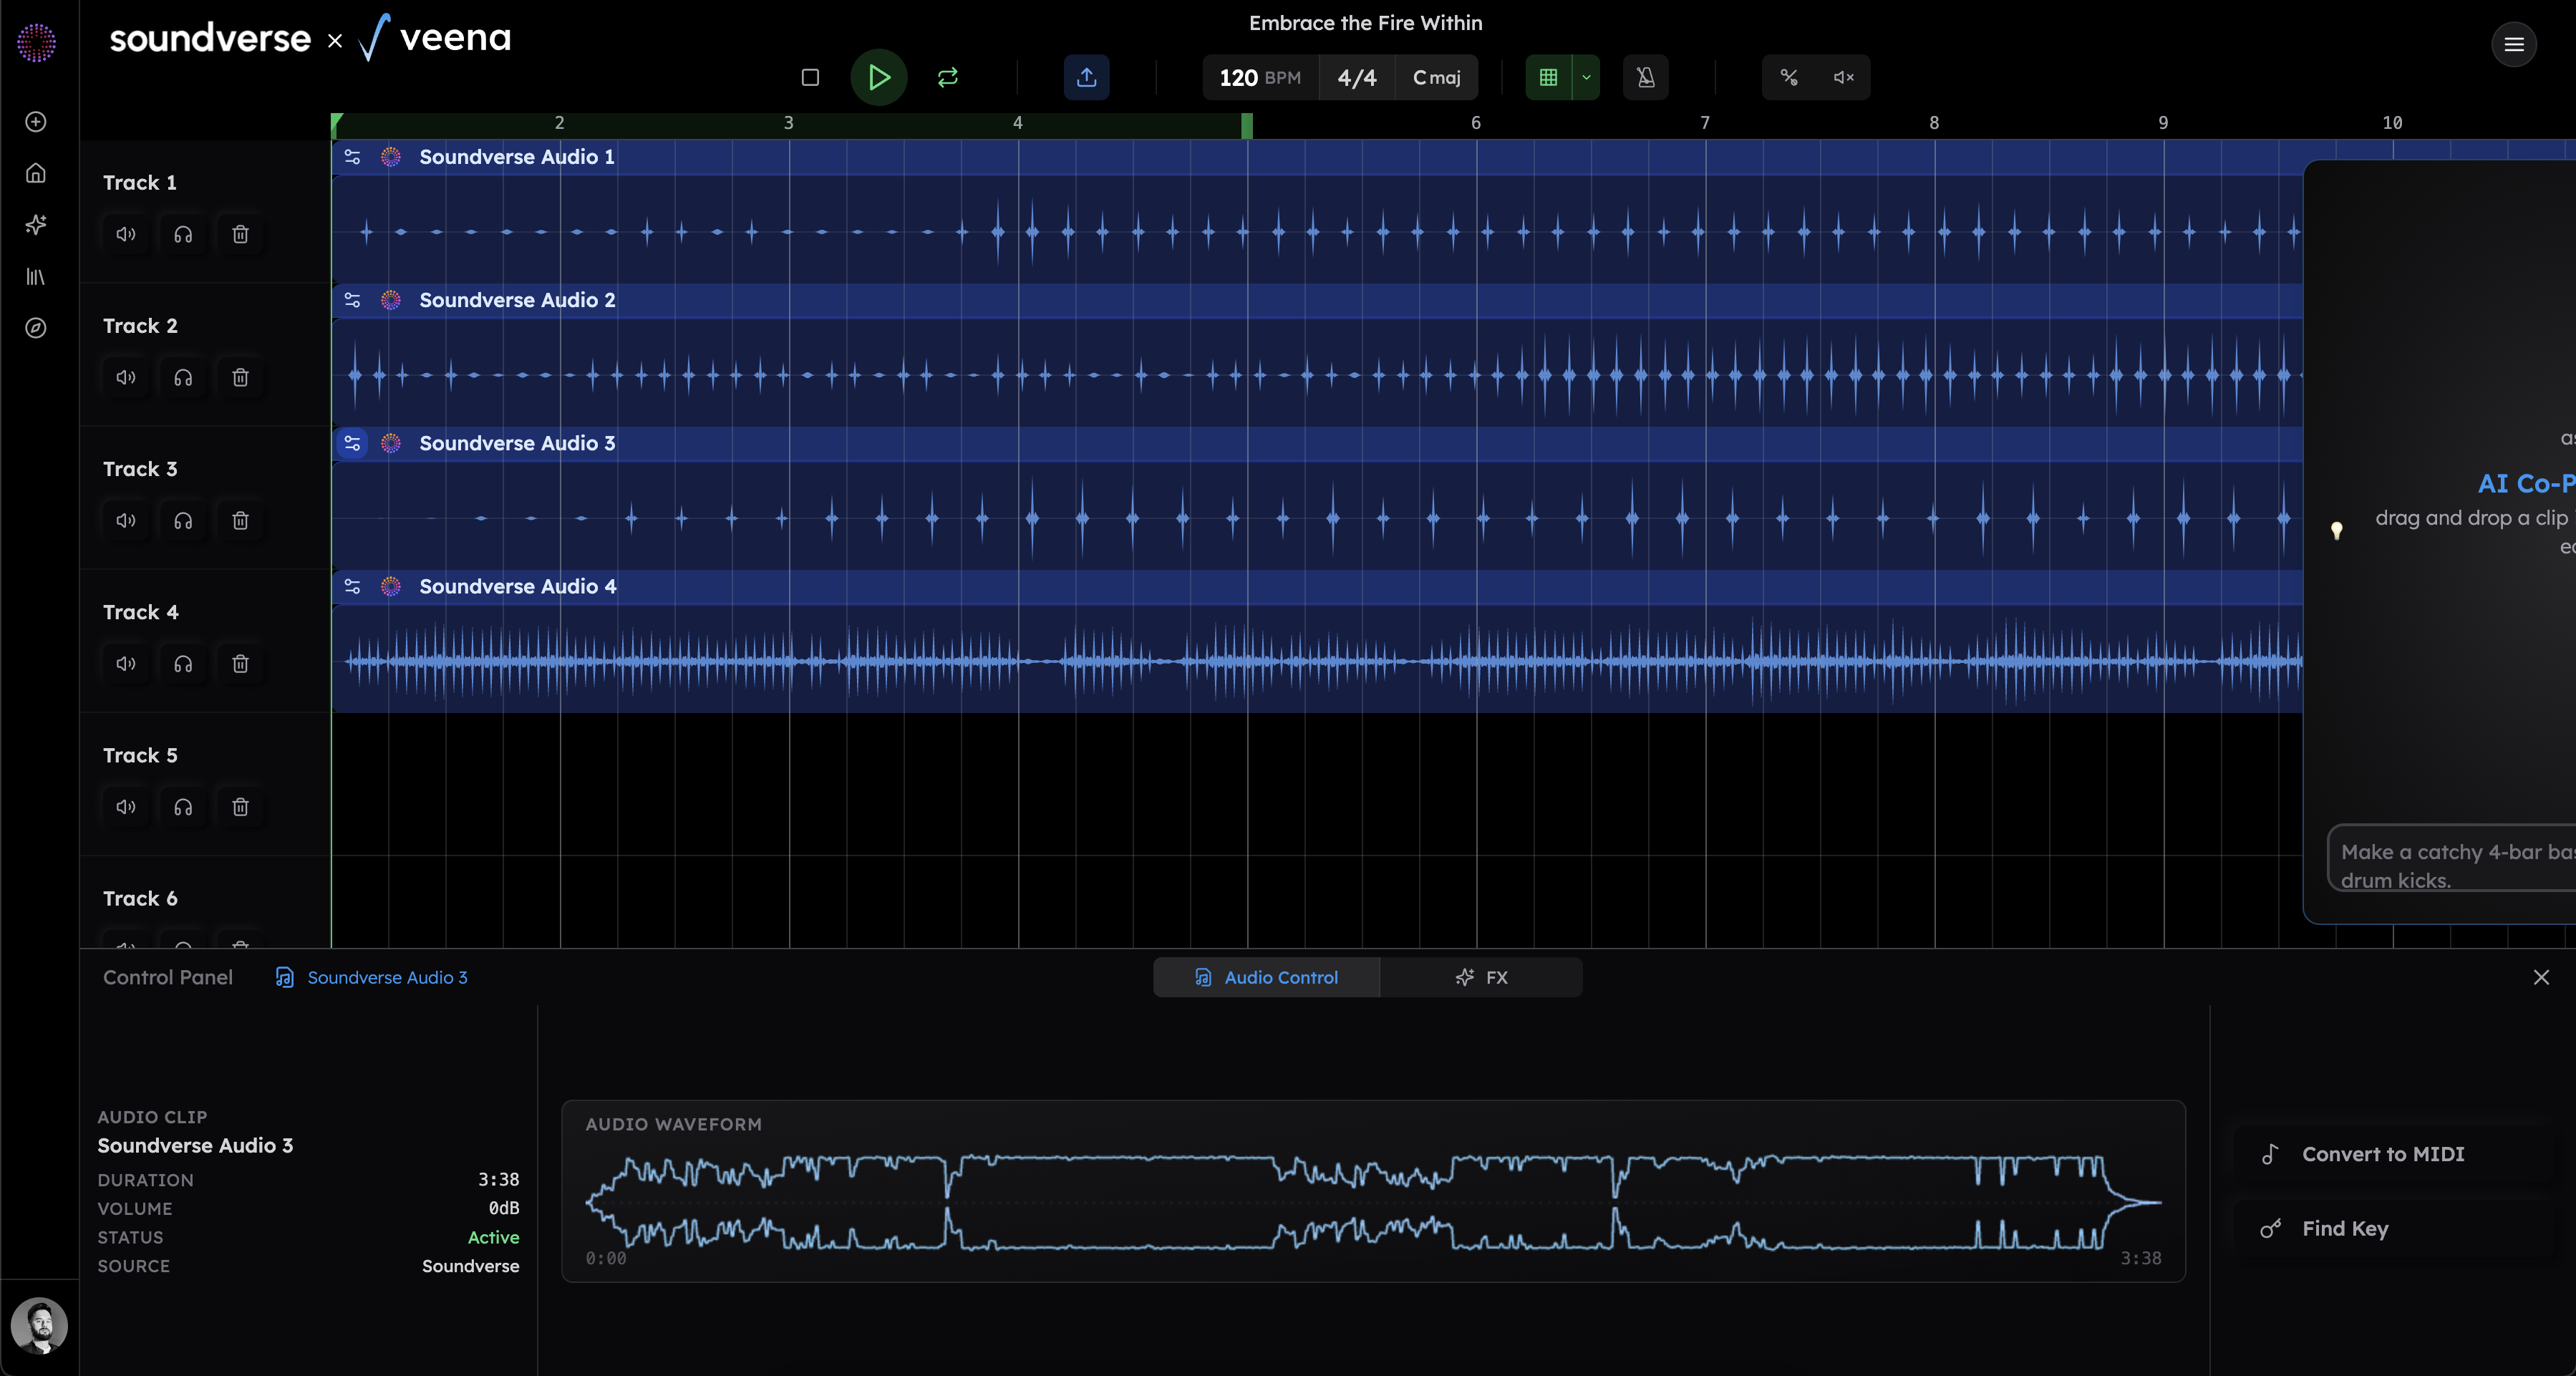Image resolution: width=2576 pixels, height=1376 pixels.
Task: Click the Soundverse badge icon on Audio 1 clip
Action: [391, 157]
